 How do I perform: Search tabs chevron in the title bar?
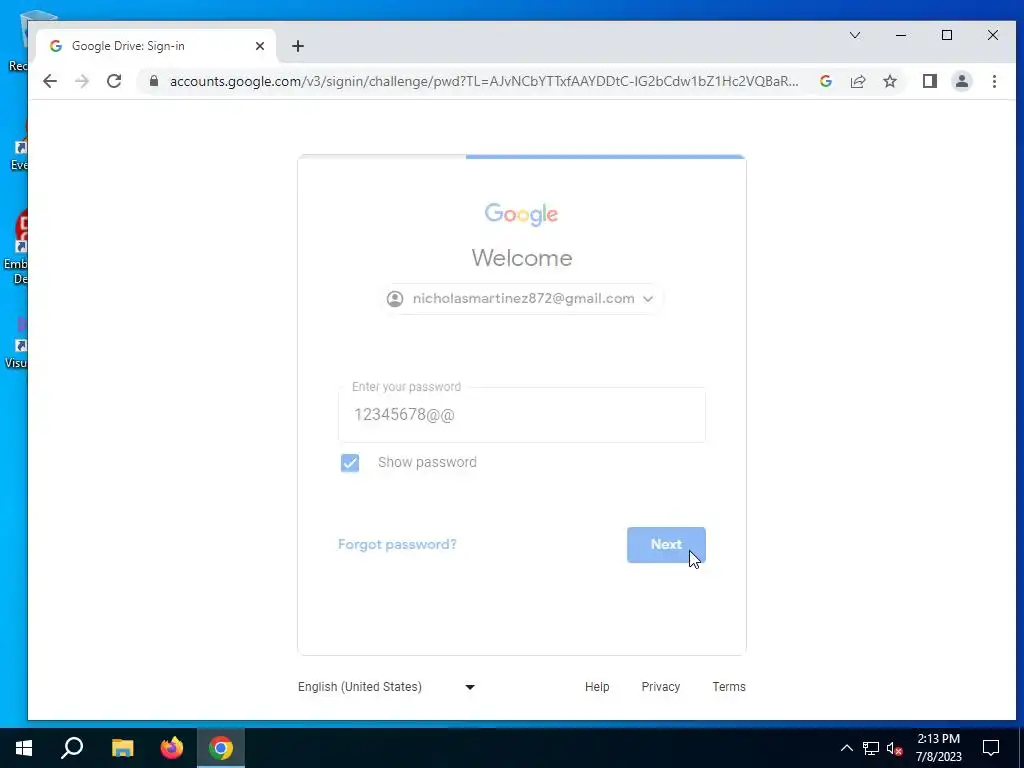coord(855,35)
